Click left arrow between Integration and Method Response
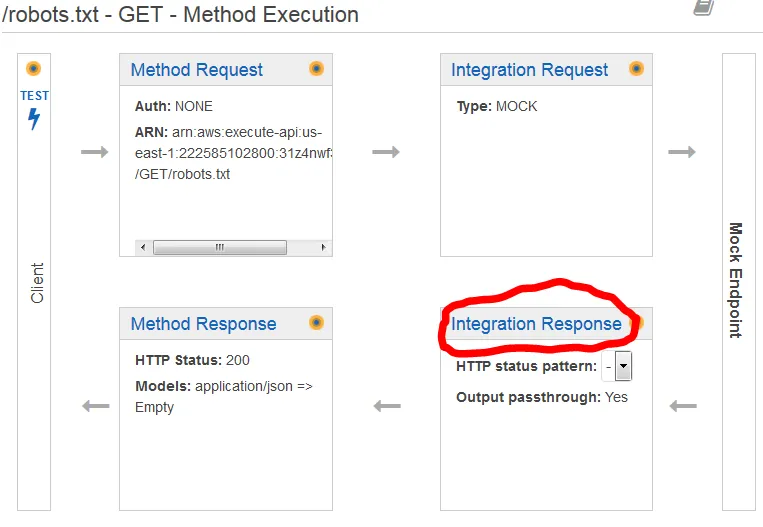This screenshot has height=527, width=763. [x=386, y=406]
